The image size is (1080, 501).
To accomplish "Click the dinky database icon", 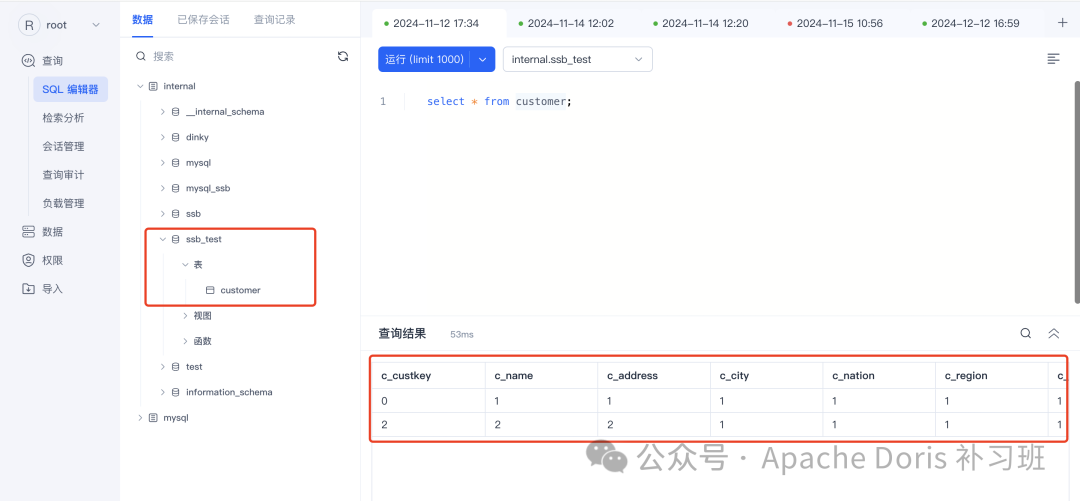I will coord(176,137).
